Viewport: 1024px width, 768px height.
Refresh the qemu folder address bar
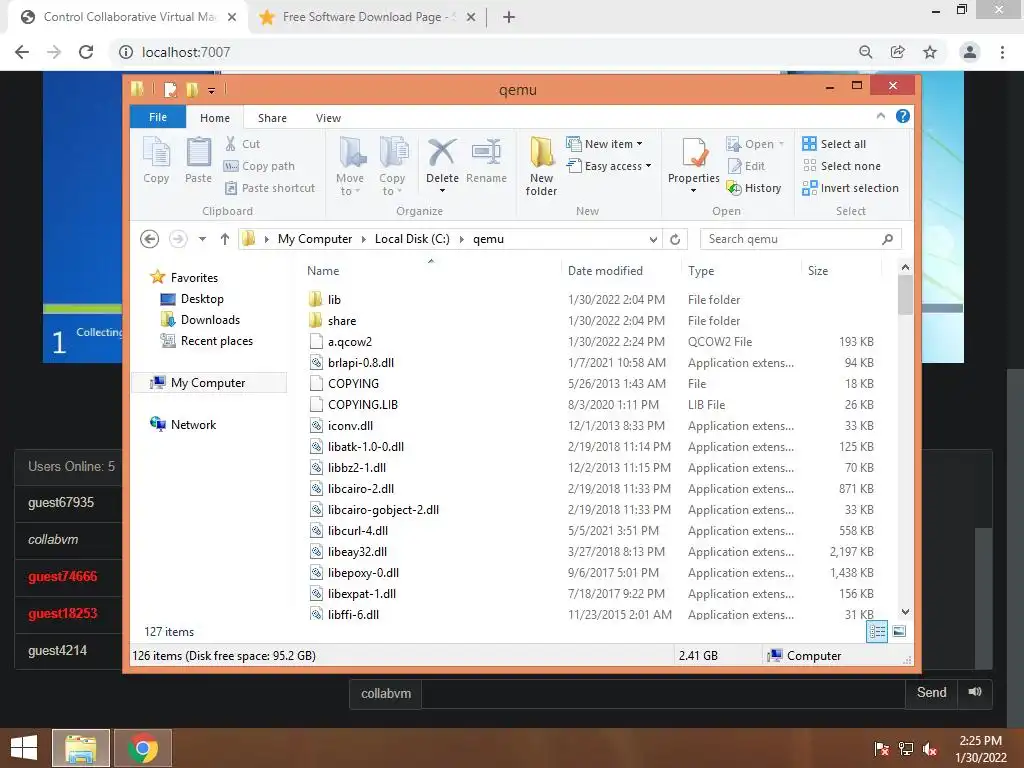(x=675, y=239)
